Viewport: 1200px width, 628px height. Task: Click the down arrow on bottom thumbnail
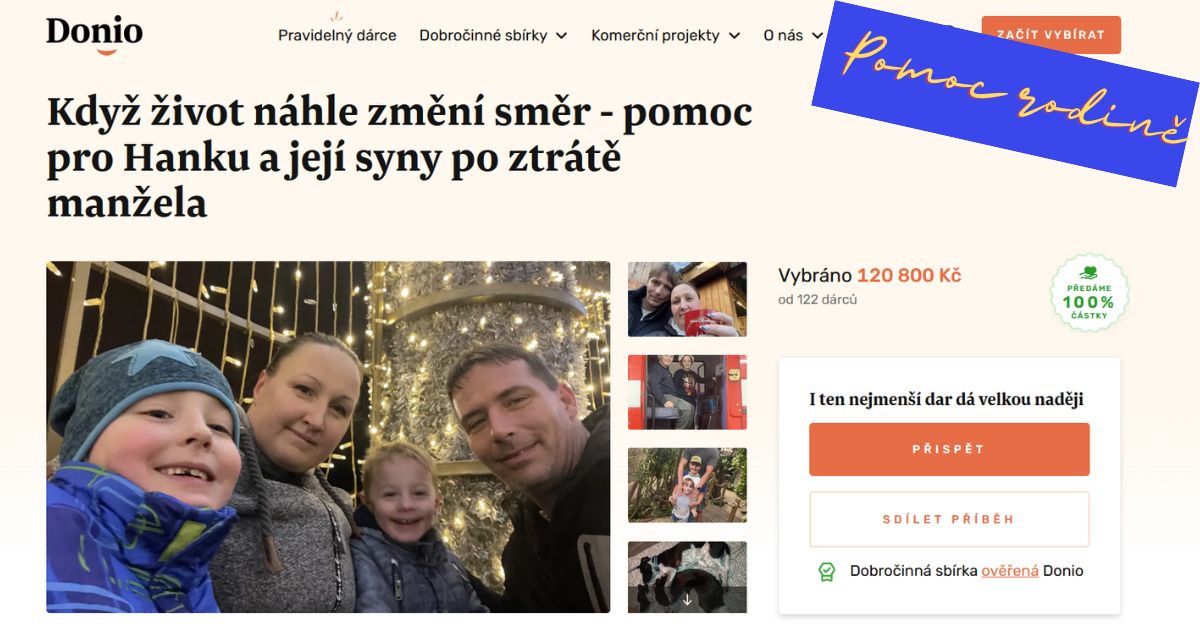tap(687, 600)
